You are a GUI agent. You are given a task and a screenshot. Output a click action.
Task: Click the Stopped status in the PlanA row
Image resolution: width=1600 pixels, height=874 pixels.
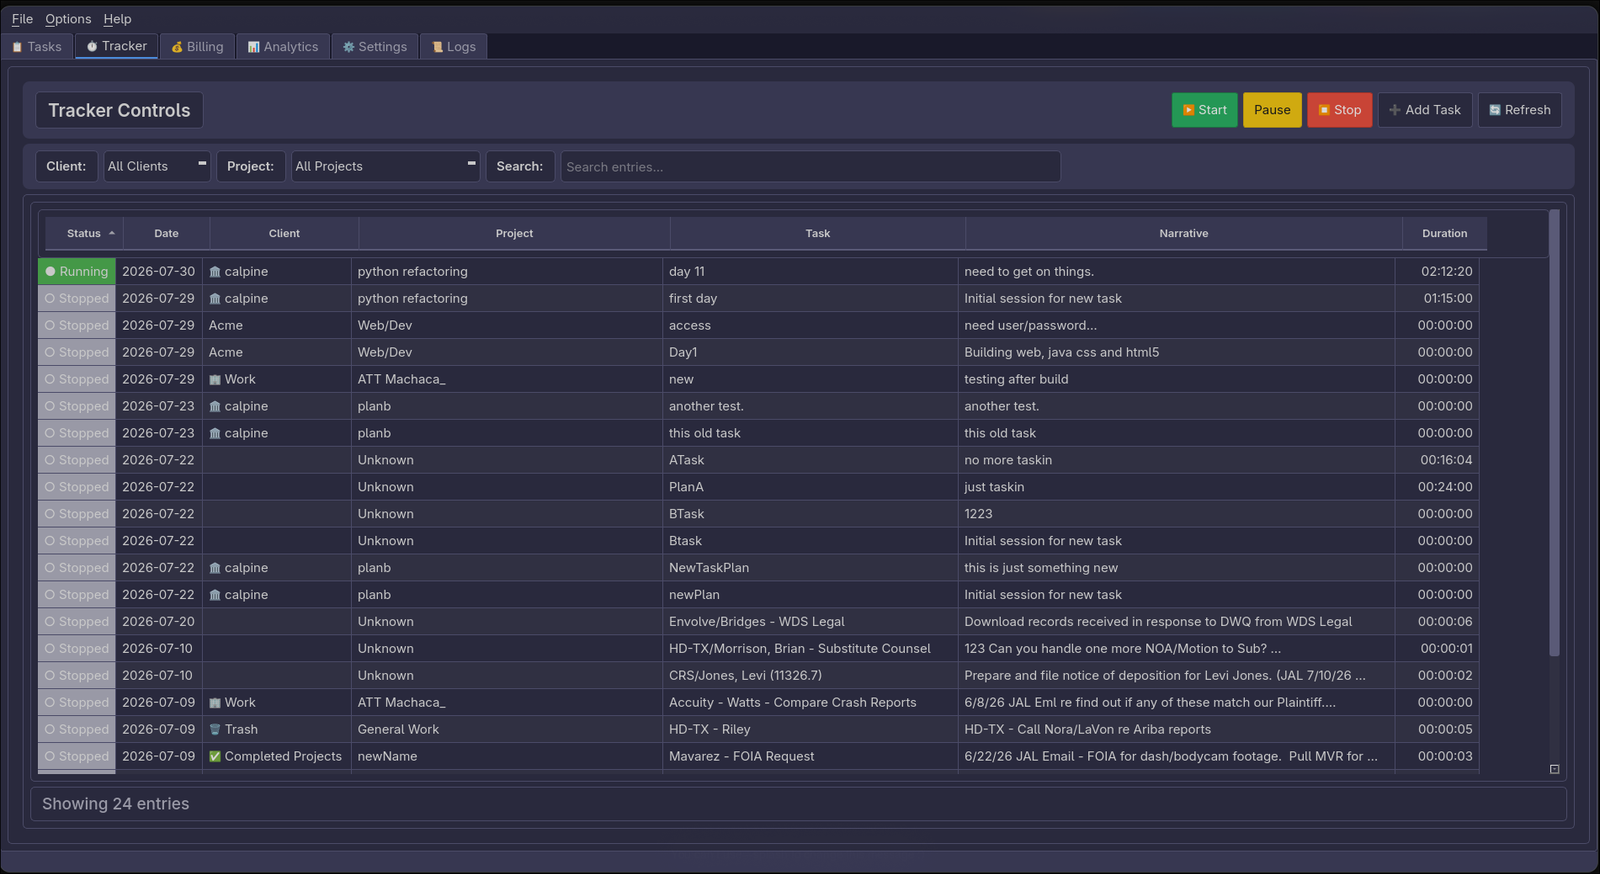[77, 487]
